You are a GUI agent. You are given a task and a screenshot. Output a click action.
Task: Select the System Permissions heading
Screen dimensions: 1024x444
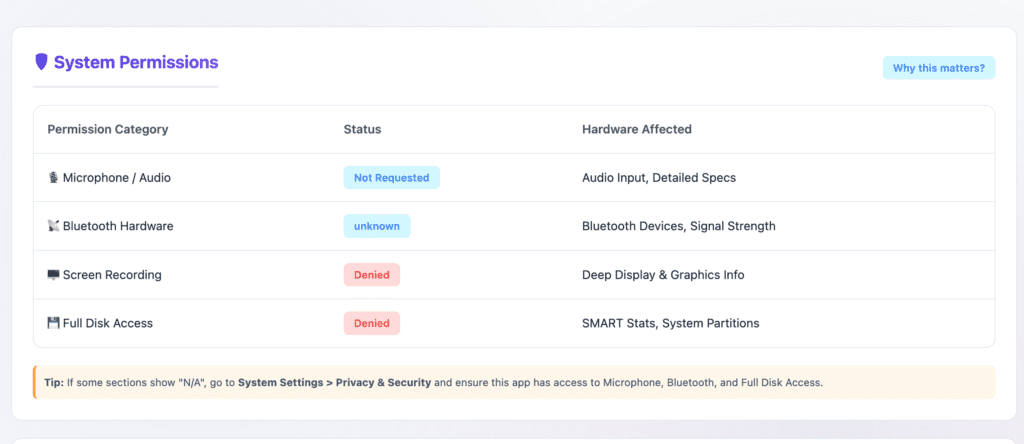coord(136,63)
